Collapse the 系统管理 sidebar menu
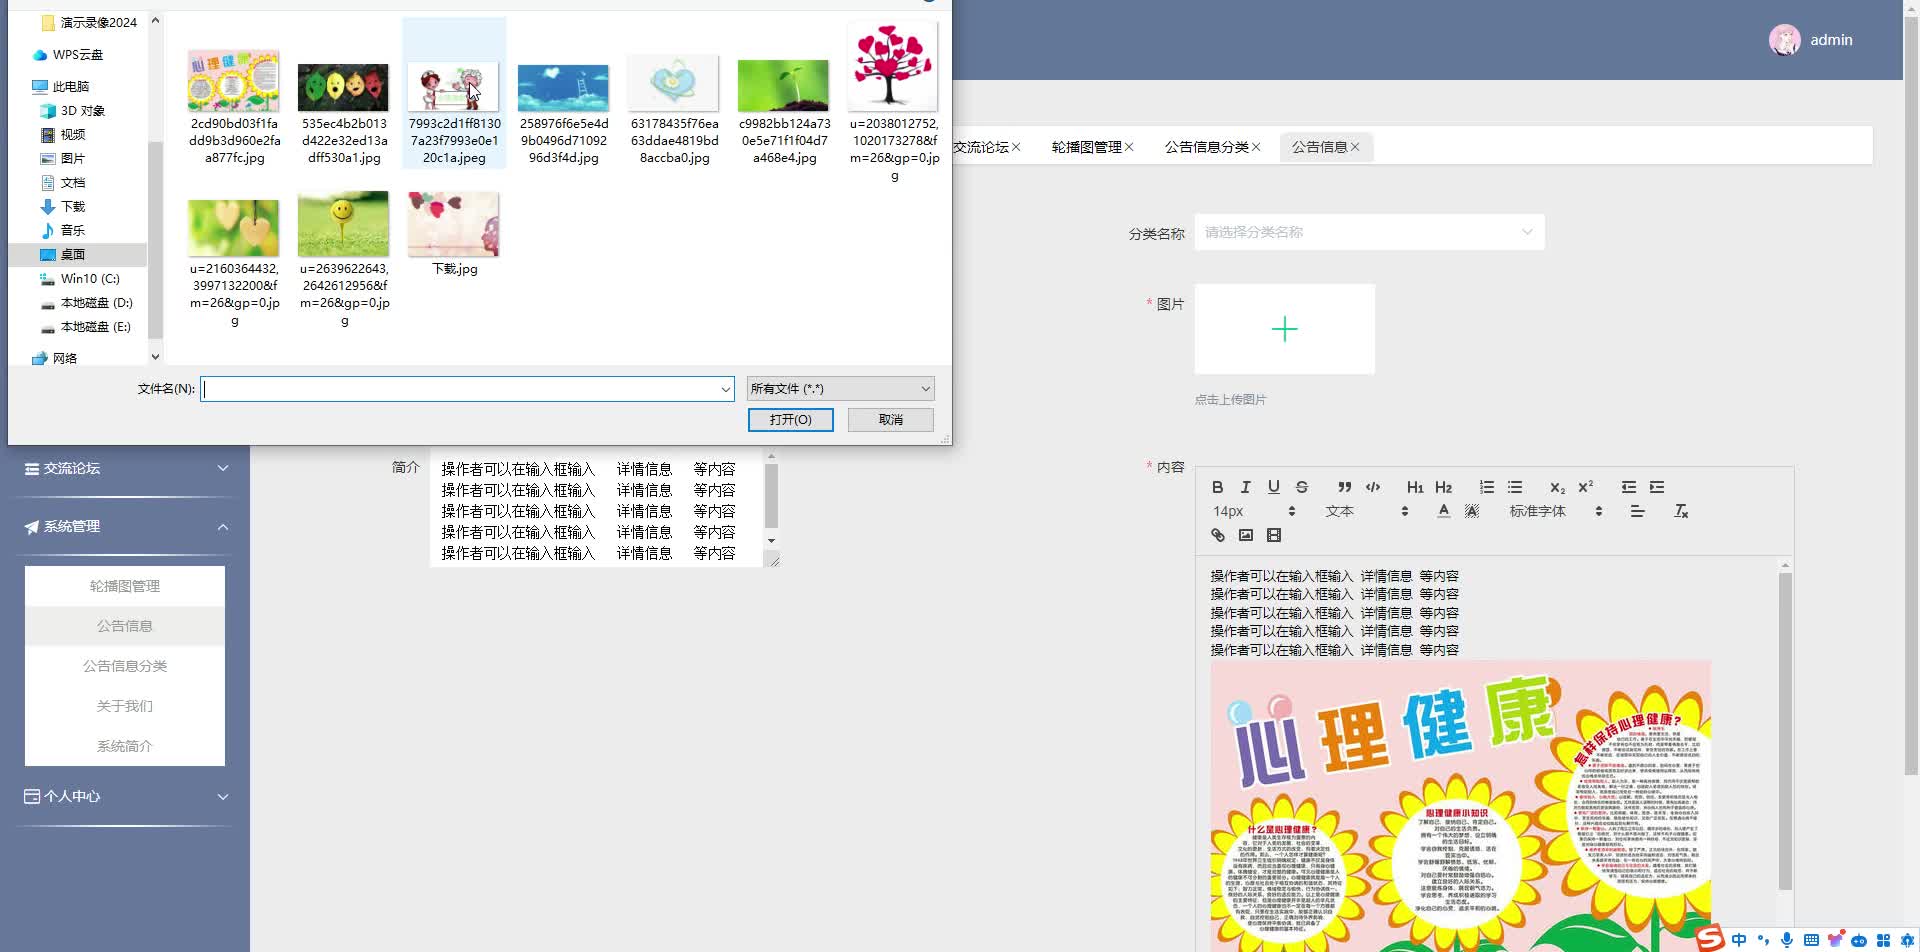 point(125,526)
